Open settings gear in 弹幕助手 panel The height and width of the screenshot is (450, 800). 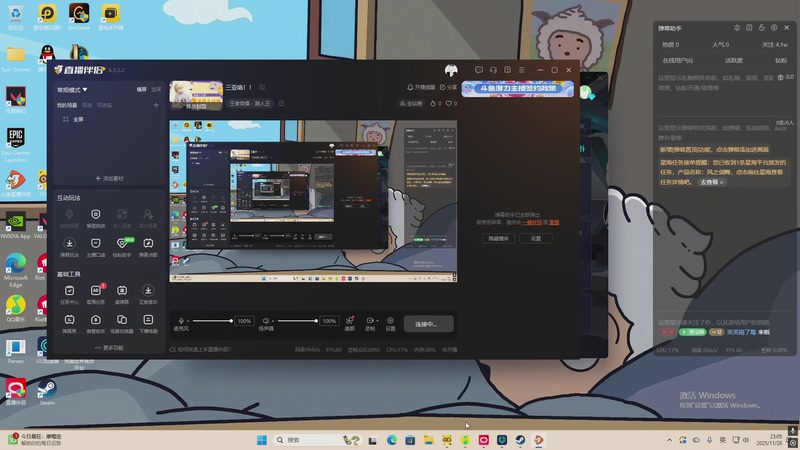[774, 28]
